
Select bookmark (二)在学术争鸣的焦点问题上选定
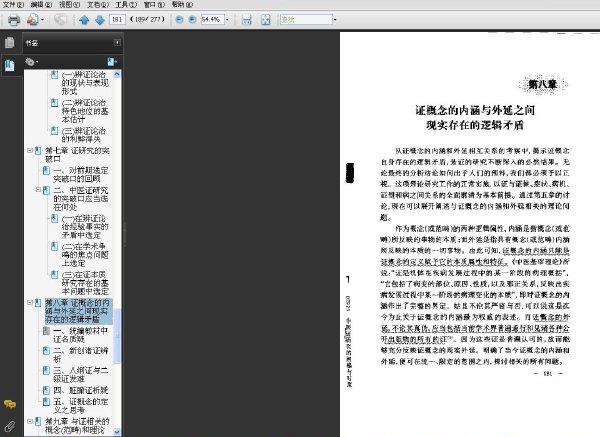[85, 254]
